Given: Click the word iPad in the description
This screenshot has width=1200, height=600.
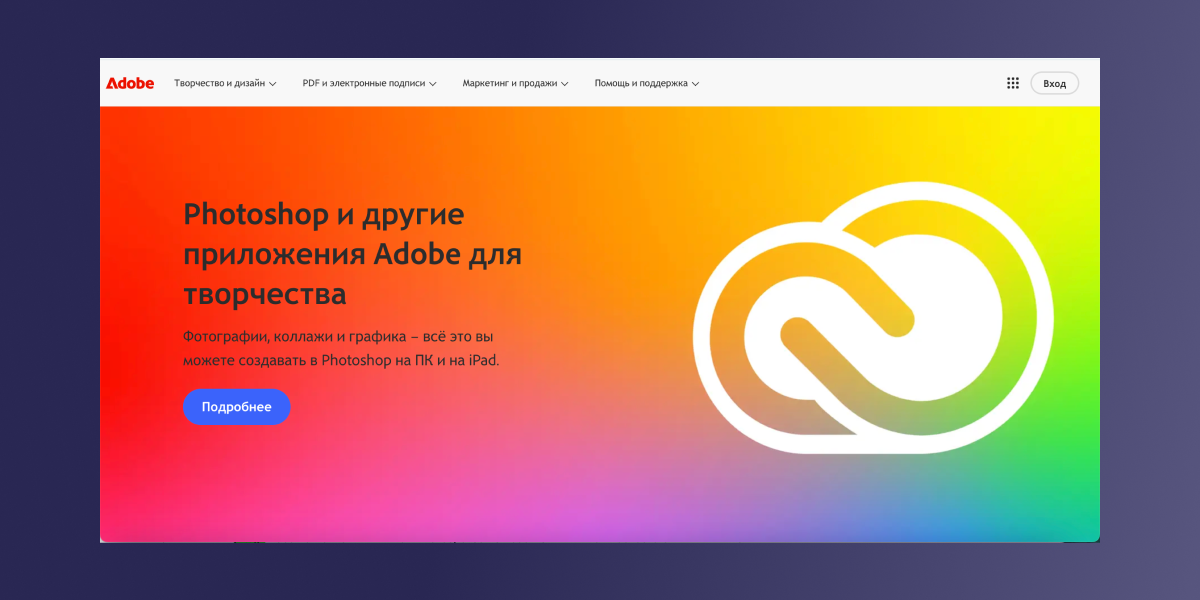Looking at the screenshot, I should 481,360.
